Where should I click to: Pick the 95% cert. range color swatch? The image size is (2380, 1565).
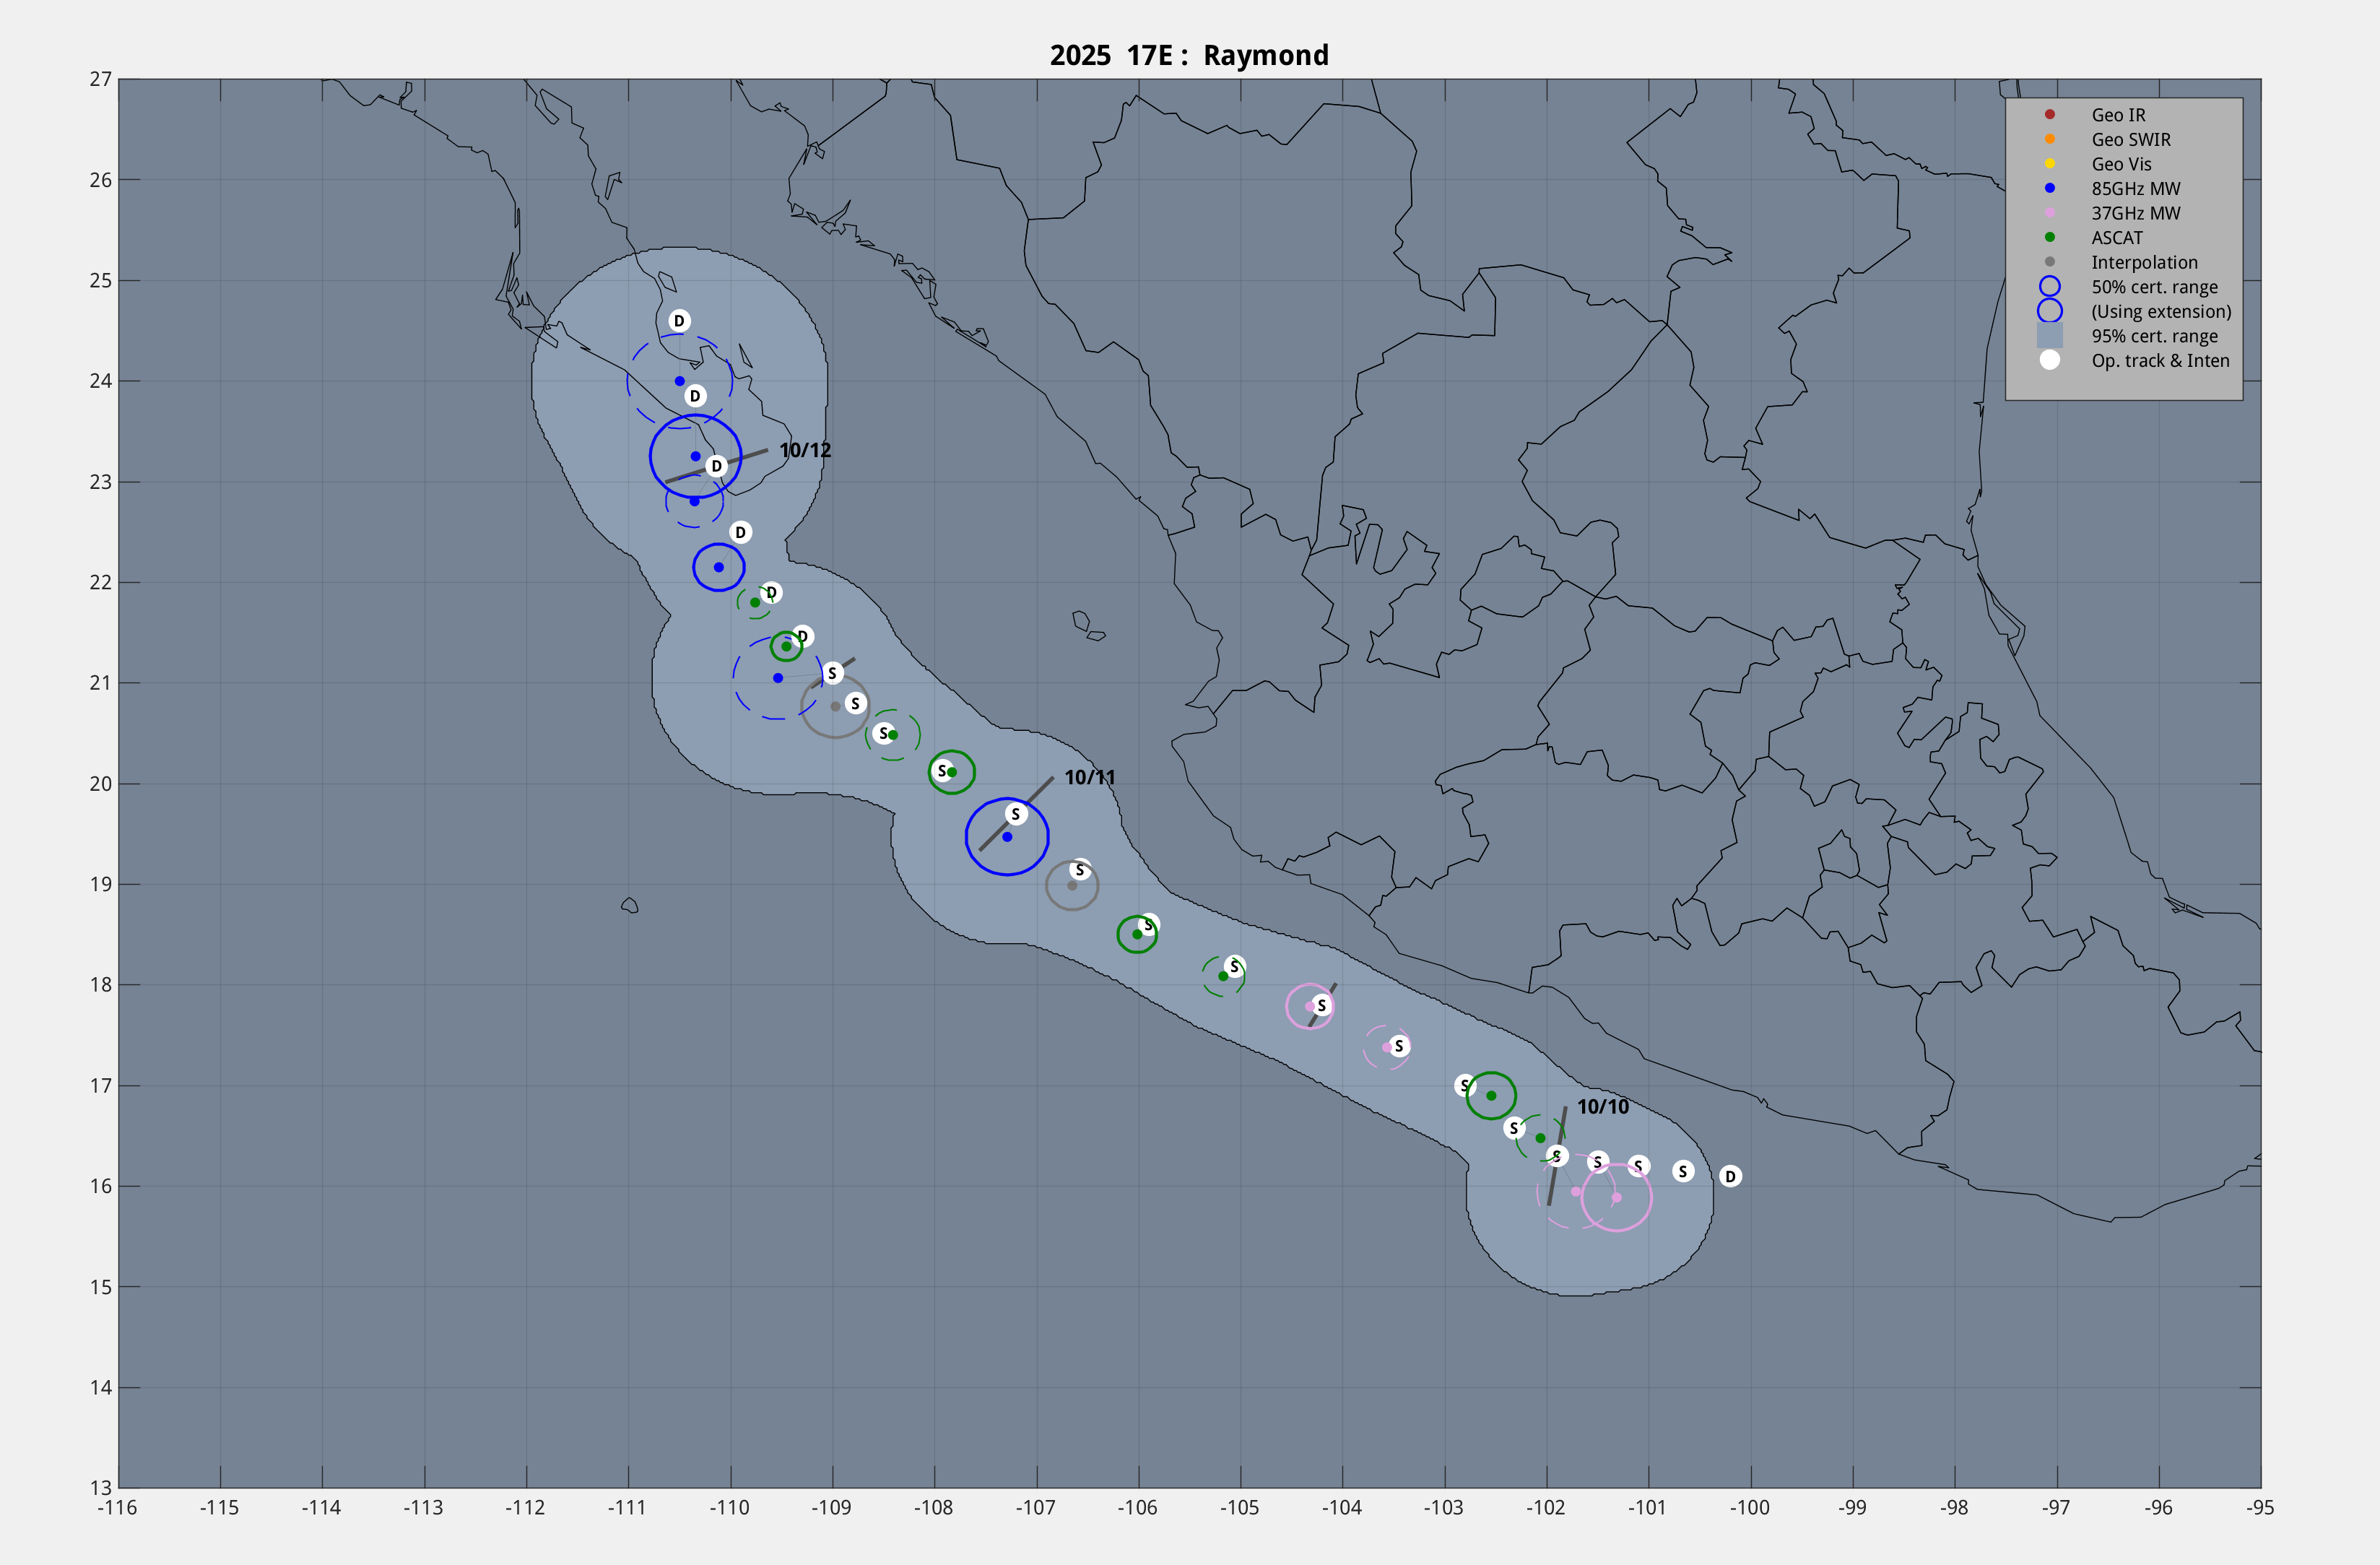[2049, 336]
